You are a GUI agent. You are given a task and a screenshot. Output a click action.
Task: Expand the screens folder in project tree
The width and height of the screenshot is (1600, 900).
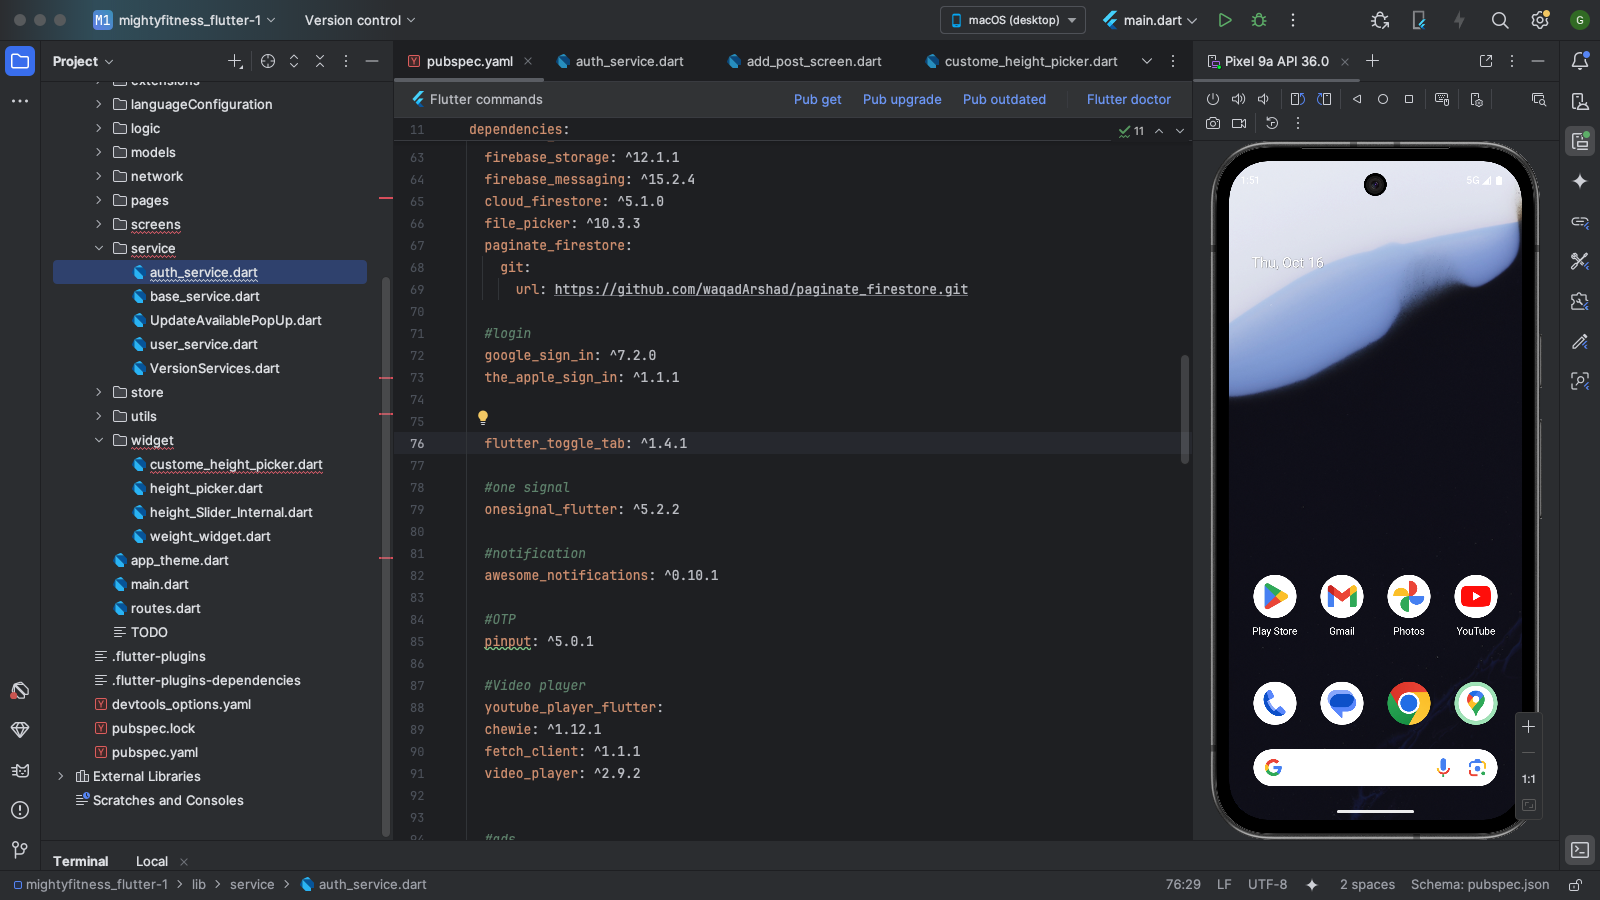(x=99, y=224)
